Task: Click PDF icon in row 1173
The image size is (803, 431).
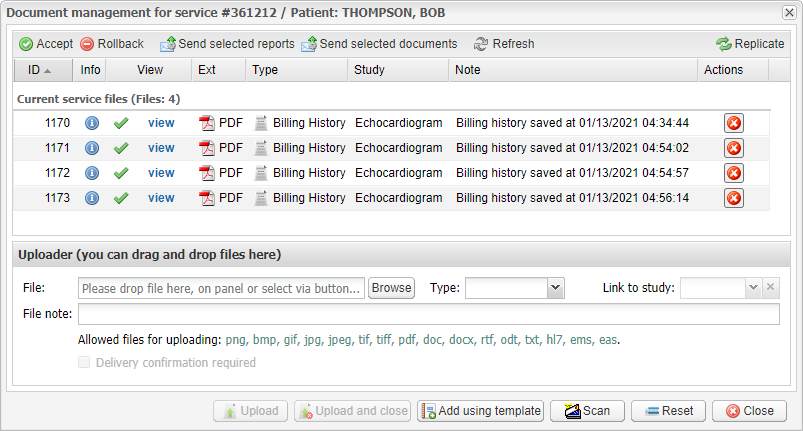Action: click(207, 198)
